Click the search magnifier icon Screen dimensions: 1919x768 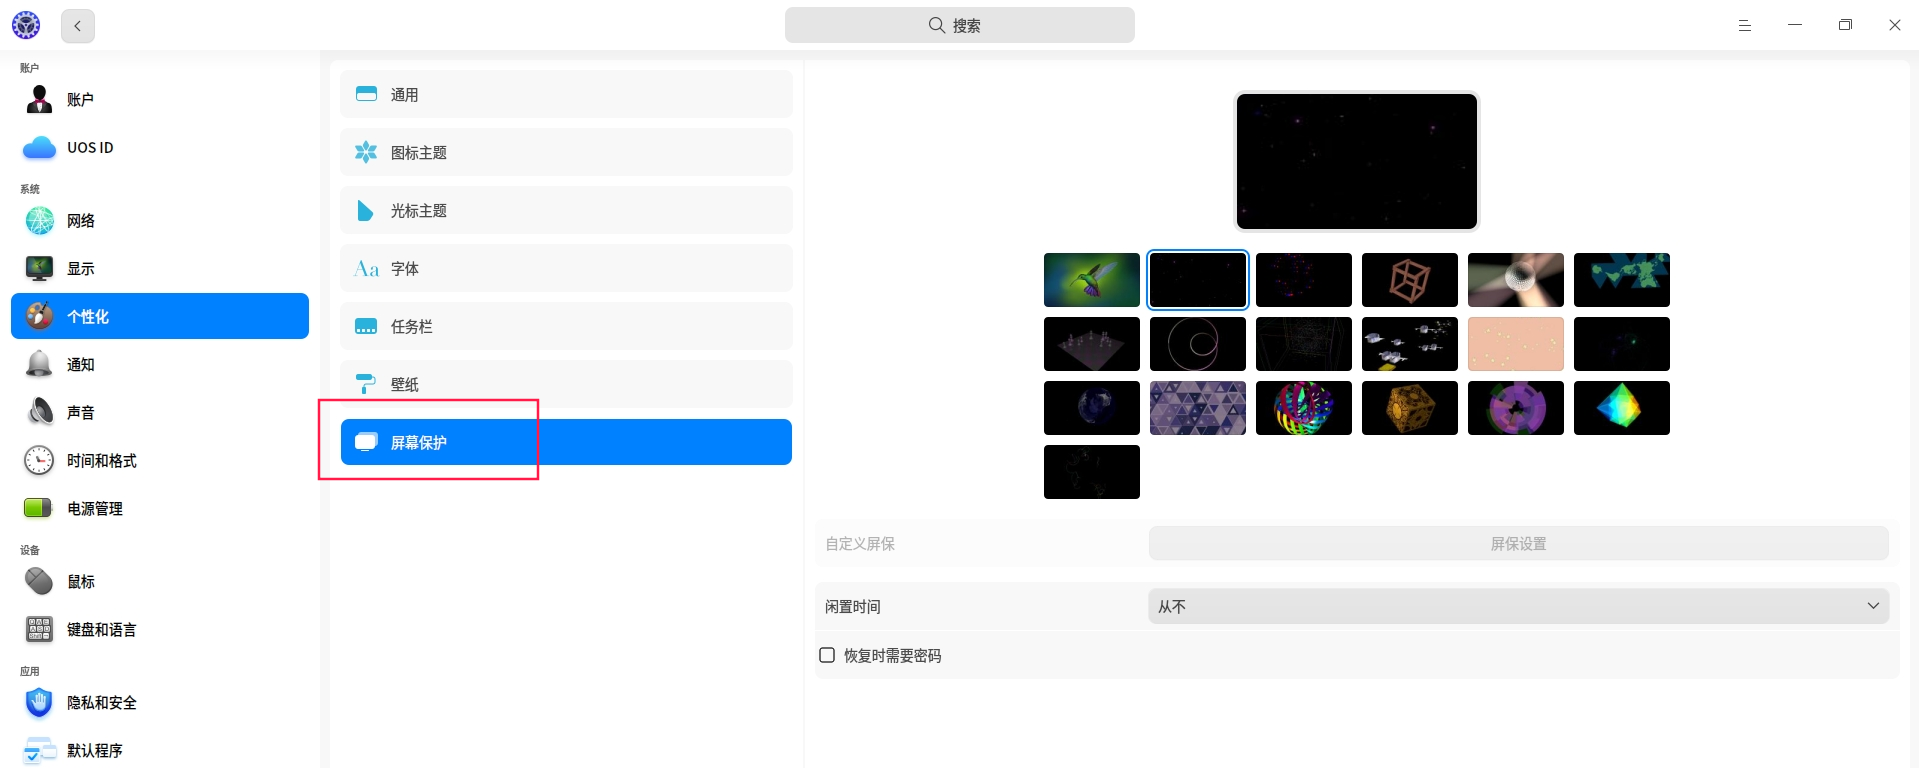coord(937,25)
